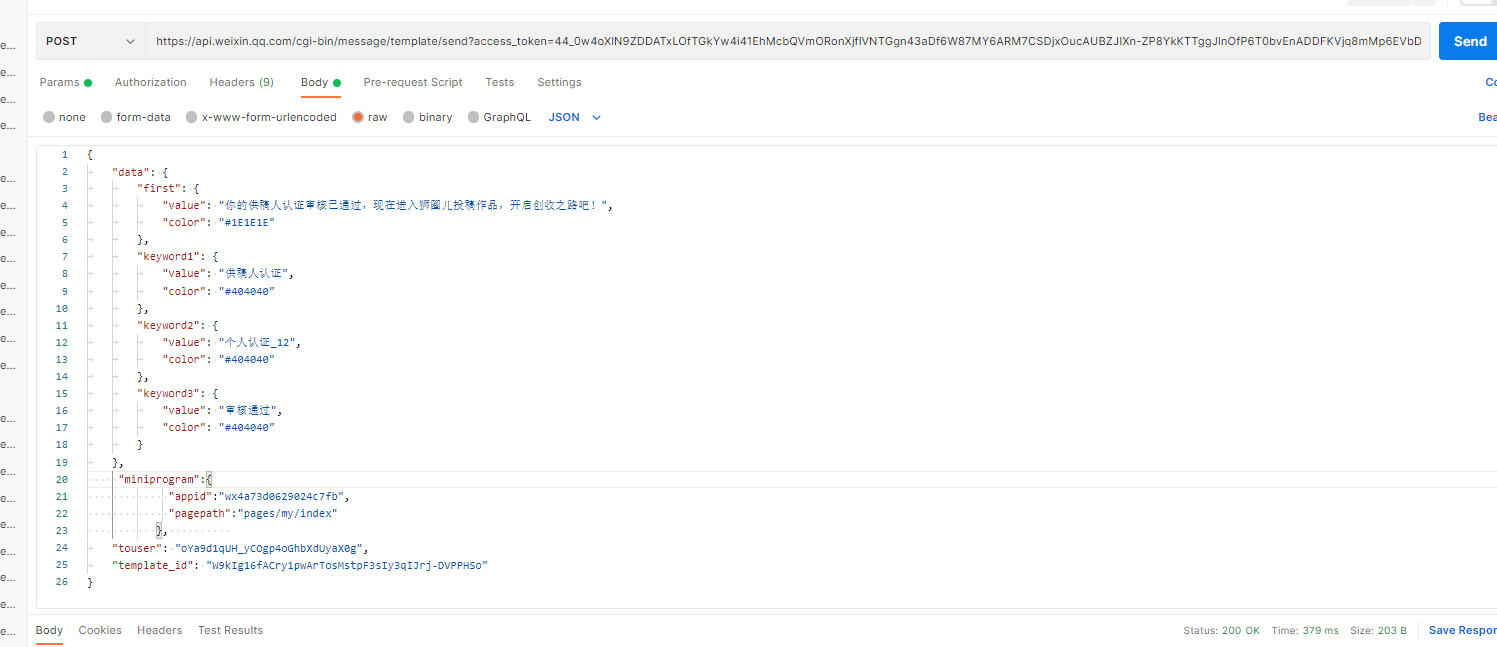Image resolution: width=1497 pixels, height=647 pixels.
Task: Click the "keyword1": { line
Action: click(177, 257)
